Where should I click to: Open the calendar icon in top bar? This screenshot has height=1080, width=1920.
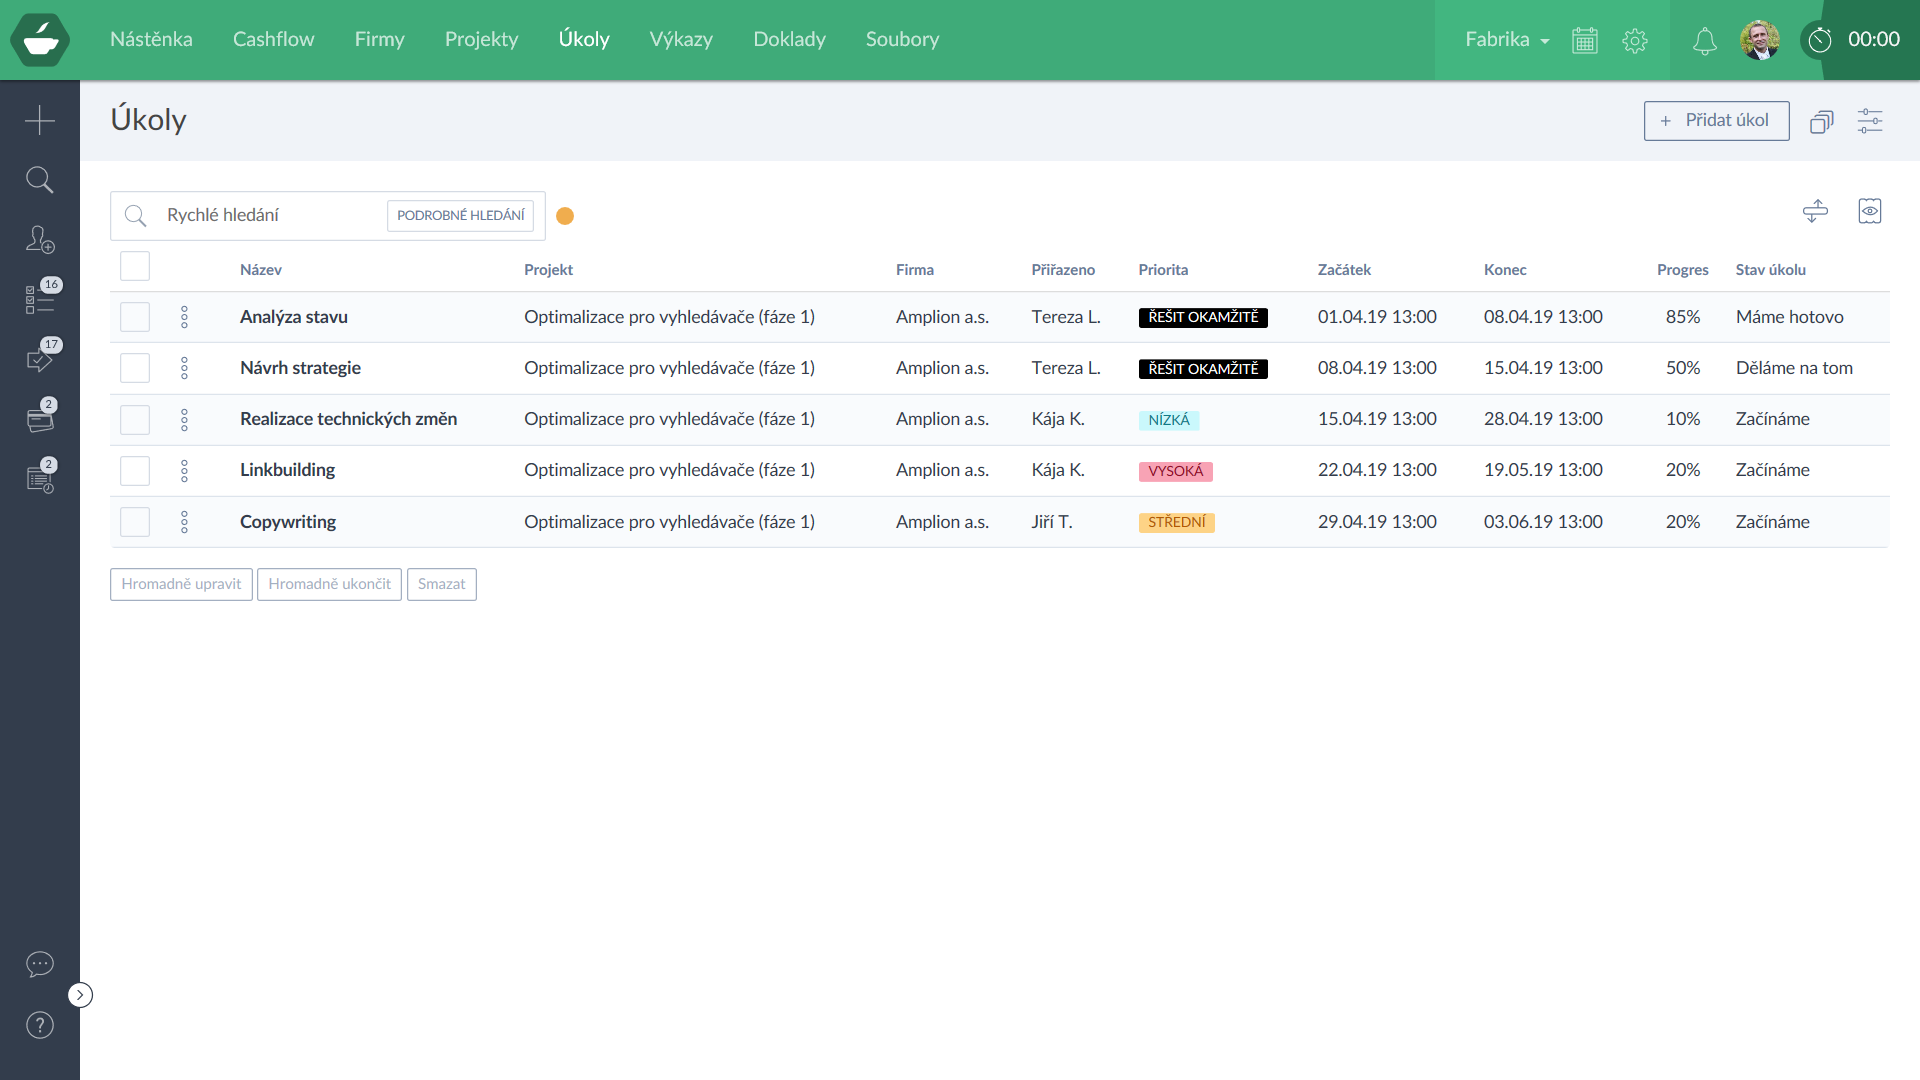[1585, 41]
